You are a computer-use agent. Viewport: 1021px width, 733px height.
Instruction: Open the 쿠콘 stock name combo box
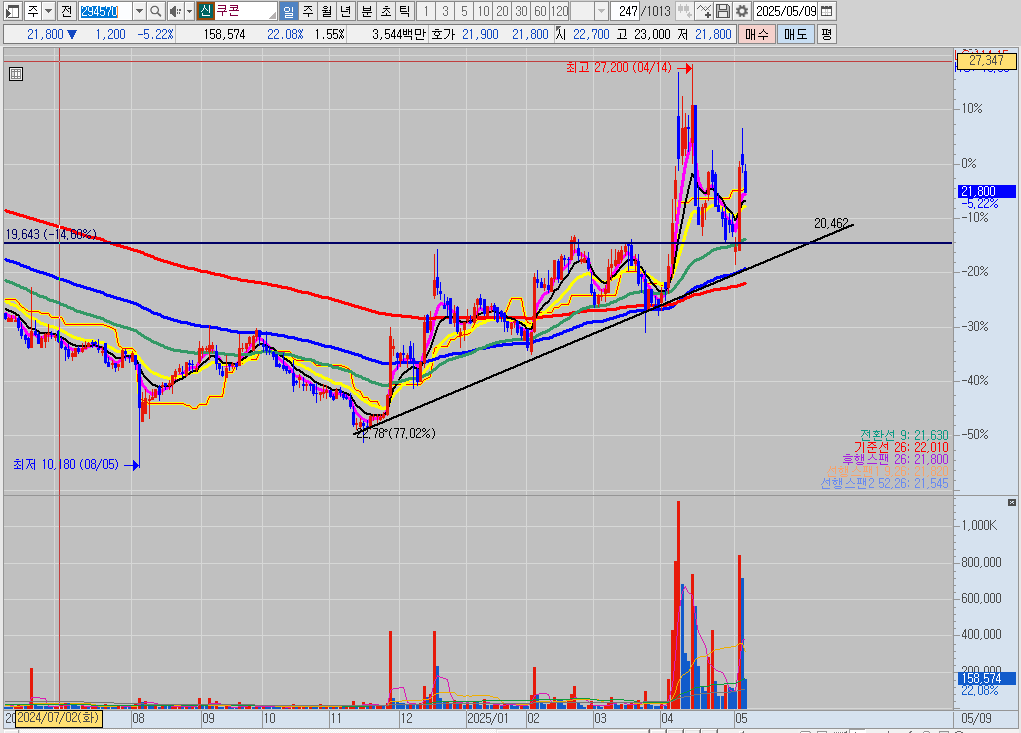coord(246,11)
